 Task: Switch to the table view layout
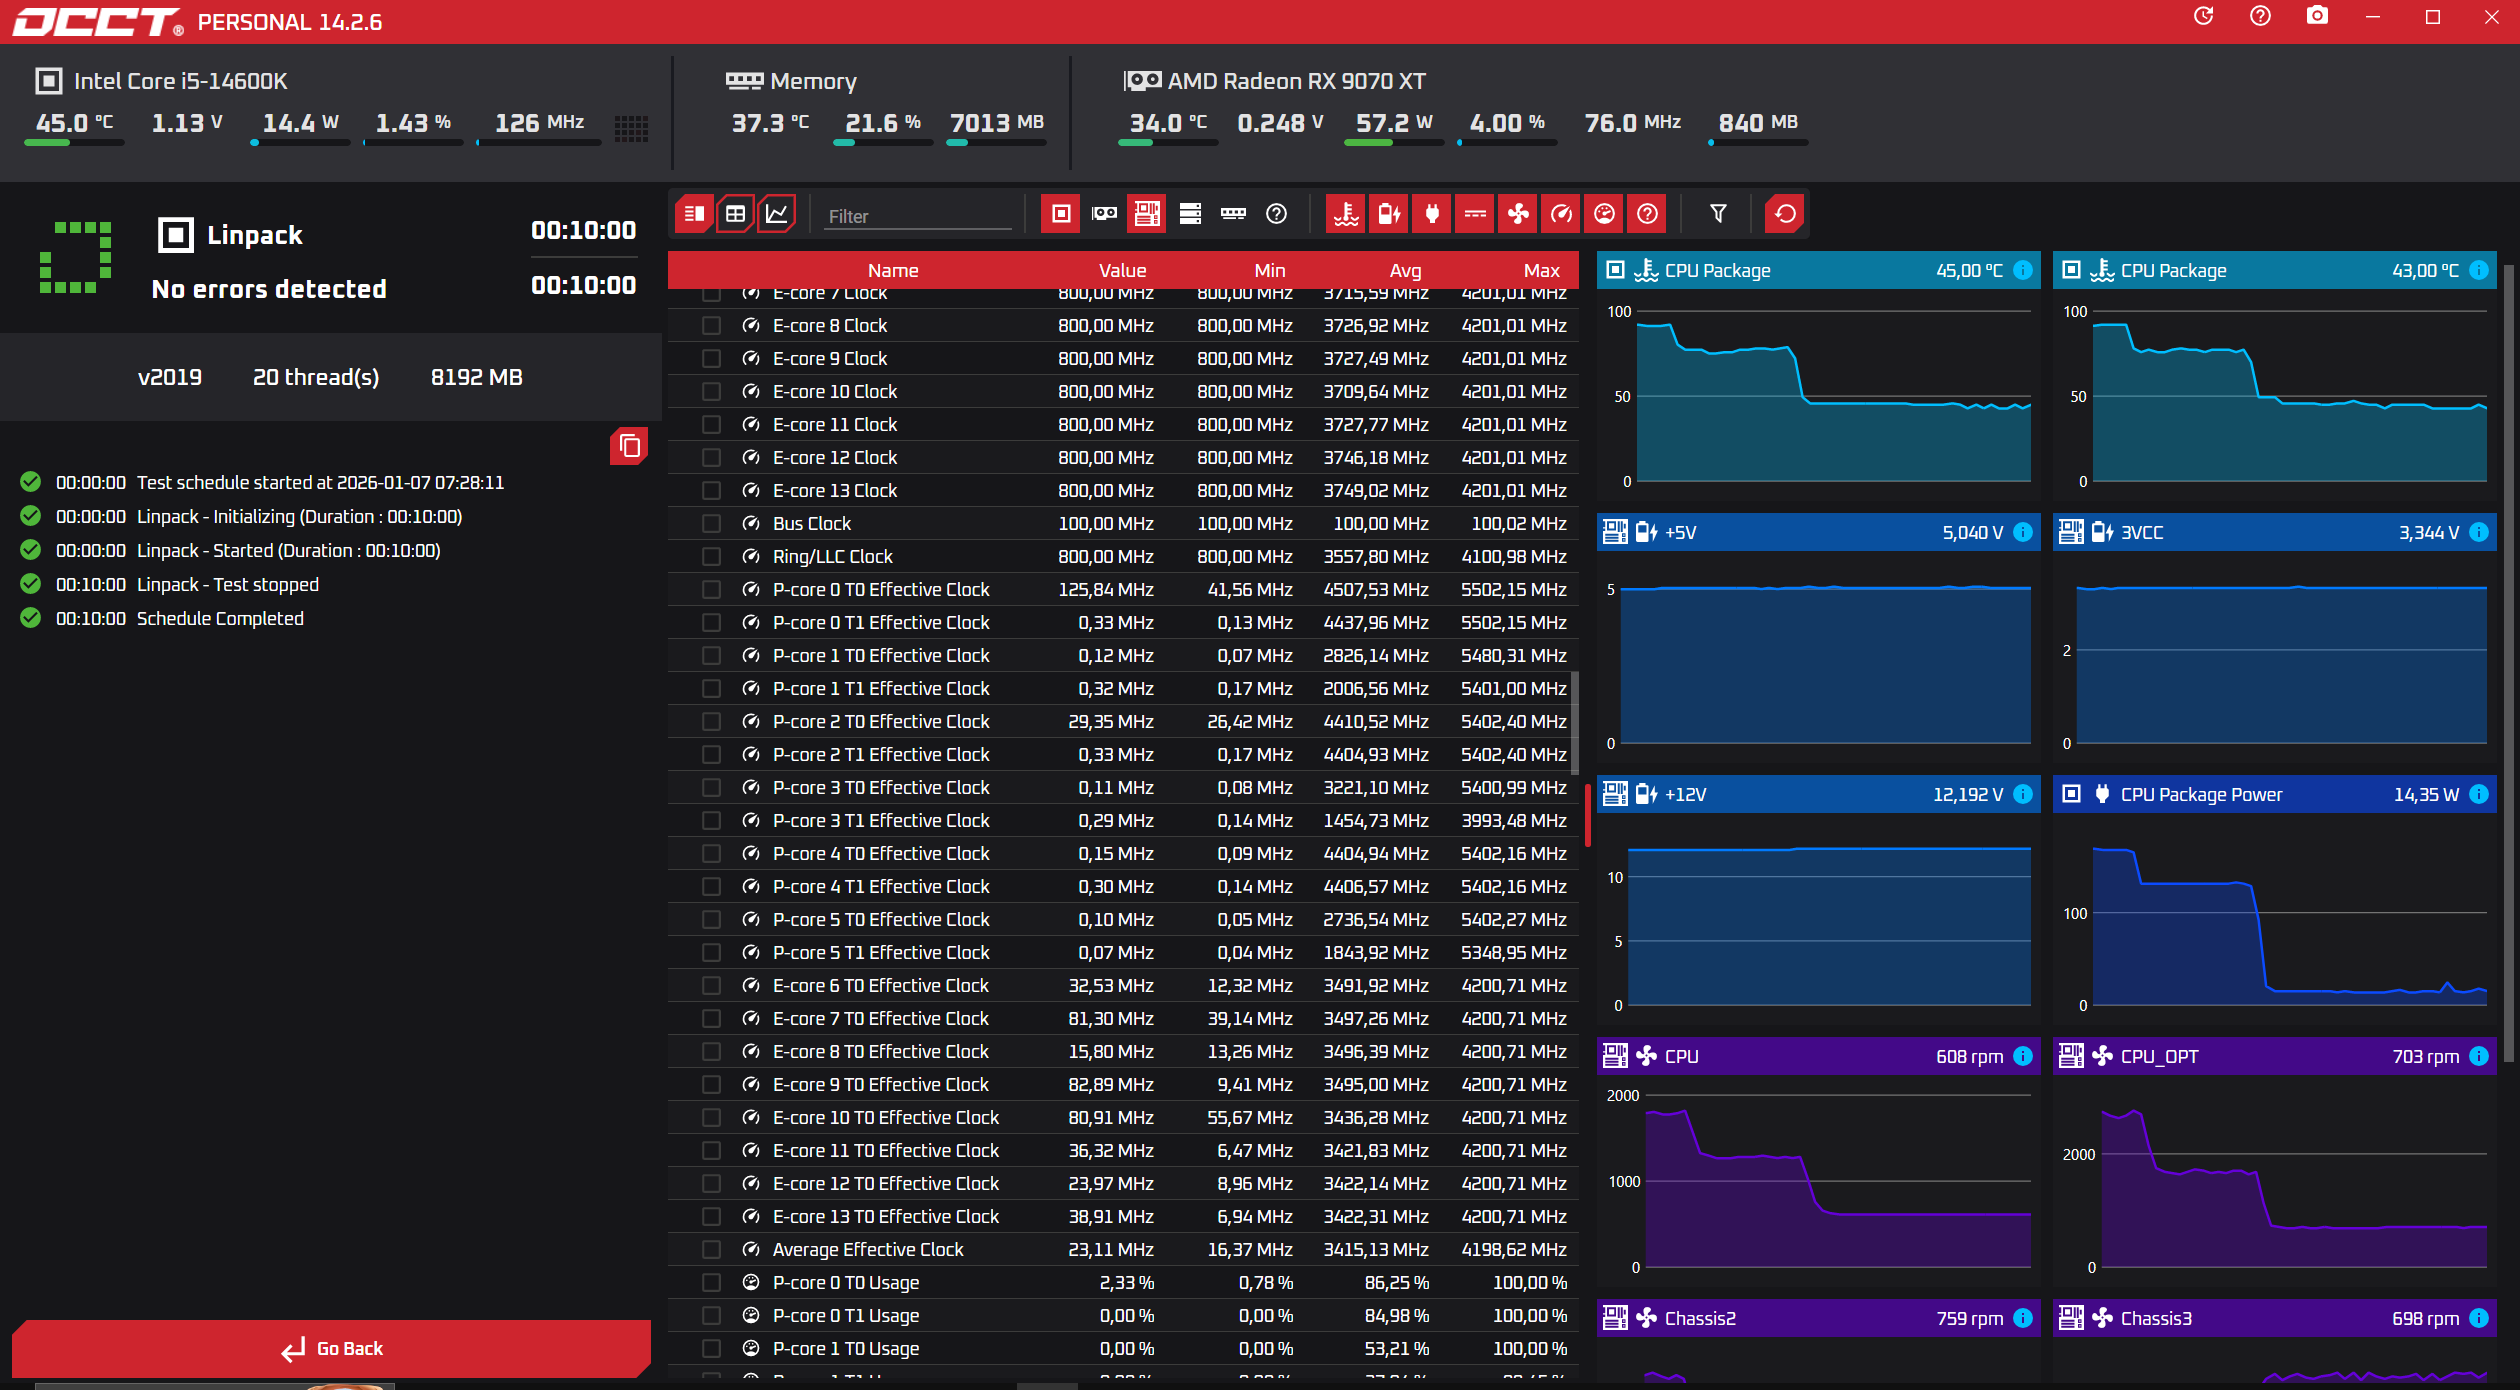[x=735, y=214]
